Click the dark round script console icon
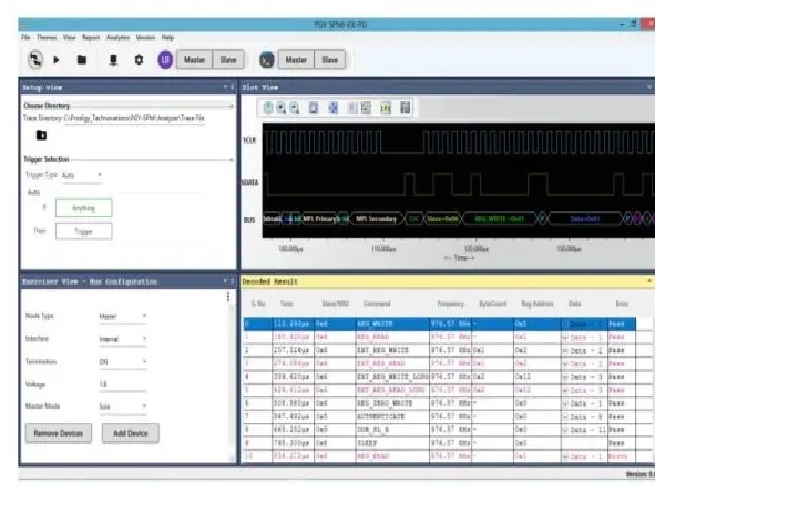This screenshot has height=511, width=808. [266, 60]
